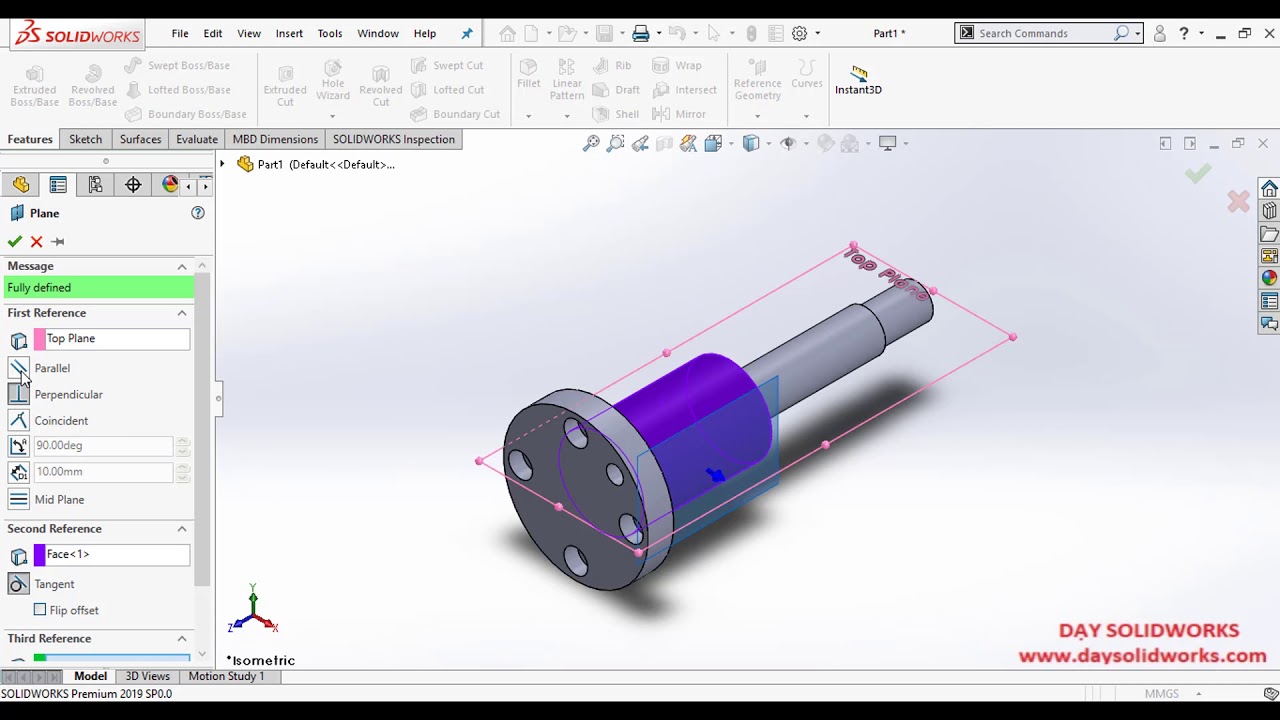Open the plane help question icon
1280x720 pixels.
[198, 213]
